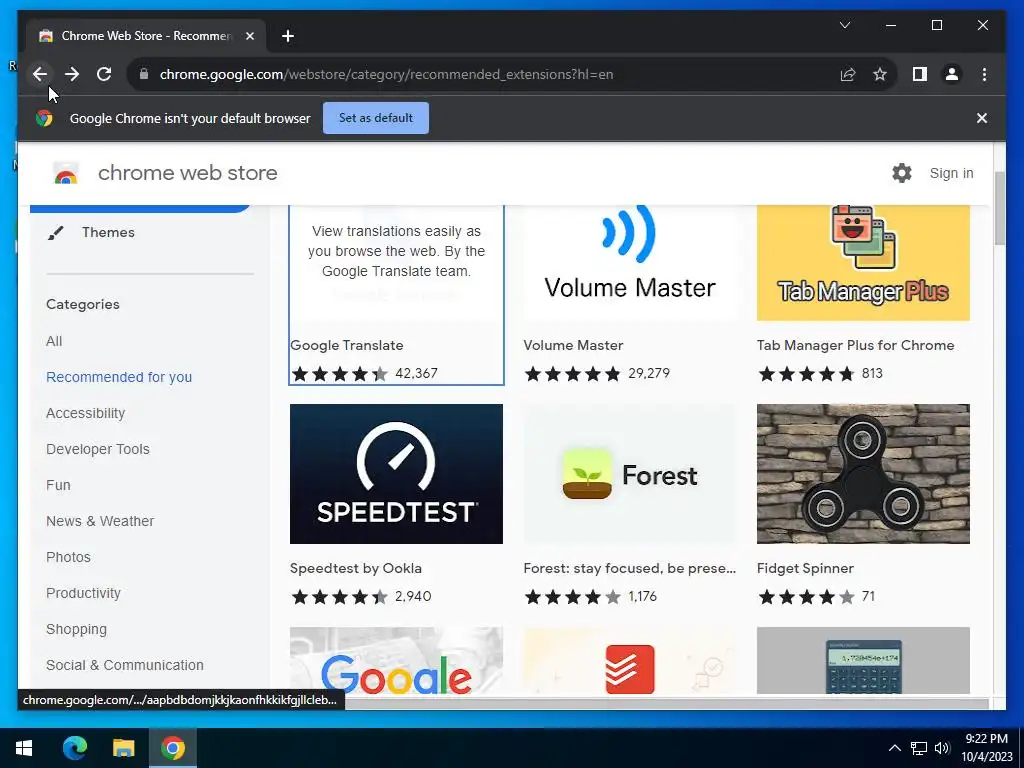Click the Chrome Web Store rainbow logo
The width and height of the screenshot is (1024, 768).
[66, 173]
